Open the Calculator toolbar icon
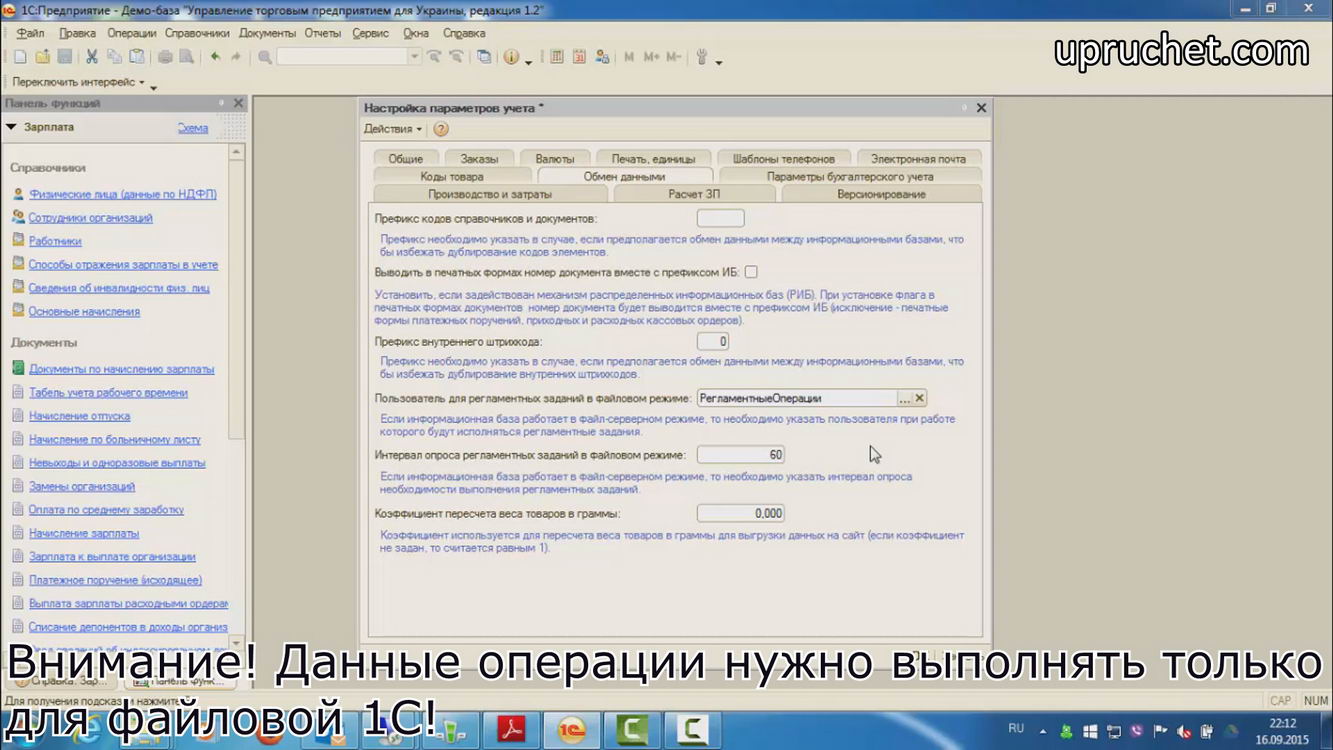The height and width of the screenshot is (750, 1333). (x=557, y=57)
